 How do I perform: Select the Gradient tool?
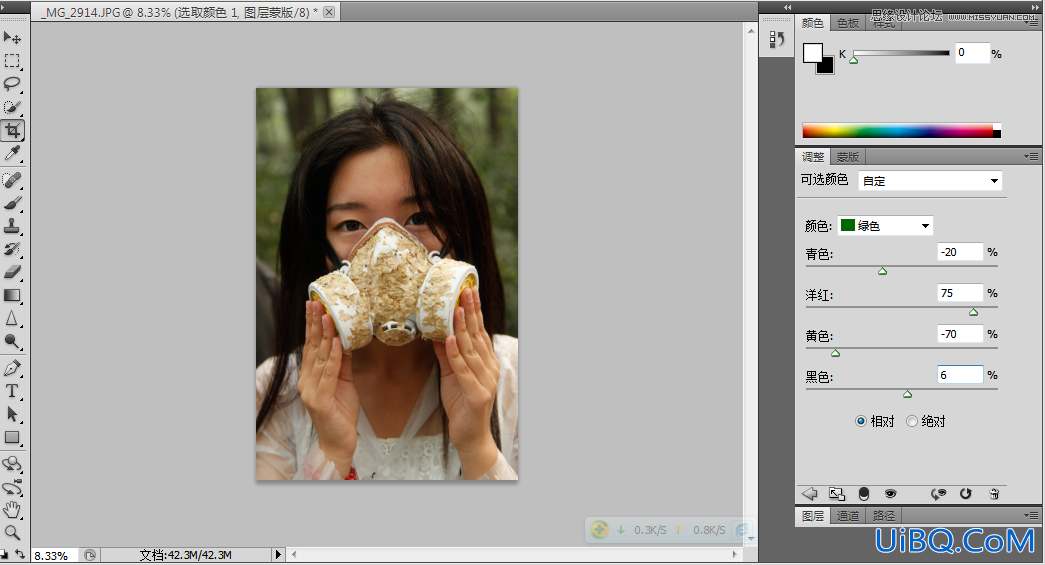click(x=12, y=295)
